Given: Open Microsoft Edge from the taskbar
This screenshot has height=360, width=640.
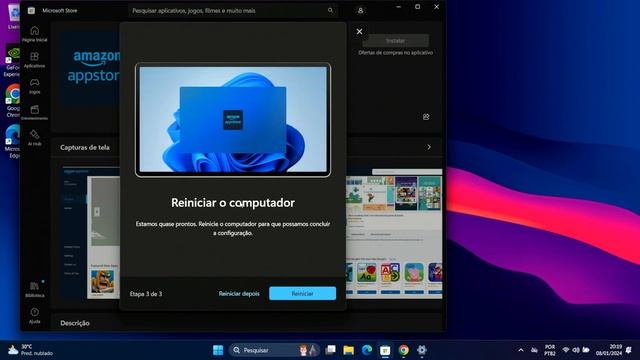Looking at the screenshot, I should pyautogui.click(x=367, y=350).
